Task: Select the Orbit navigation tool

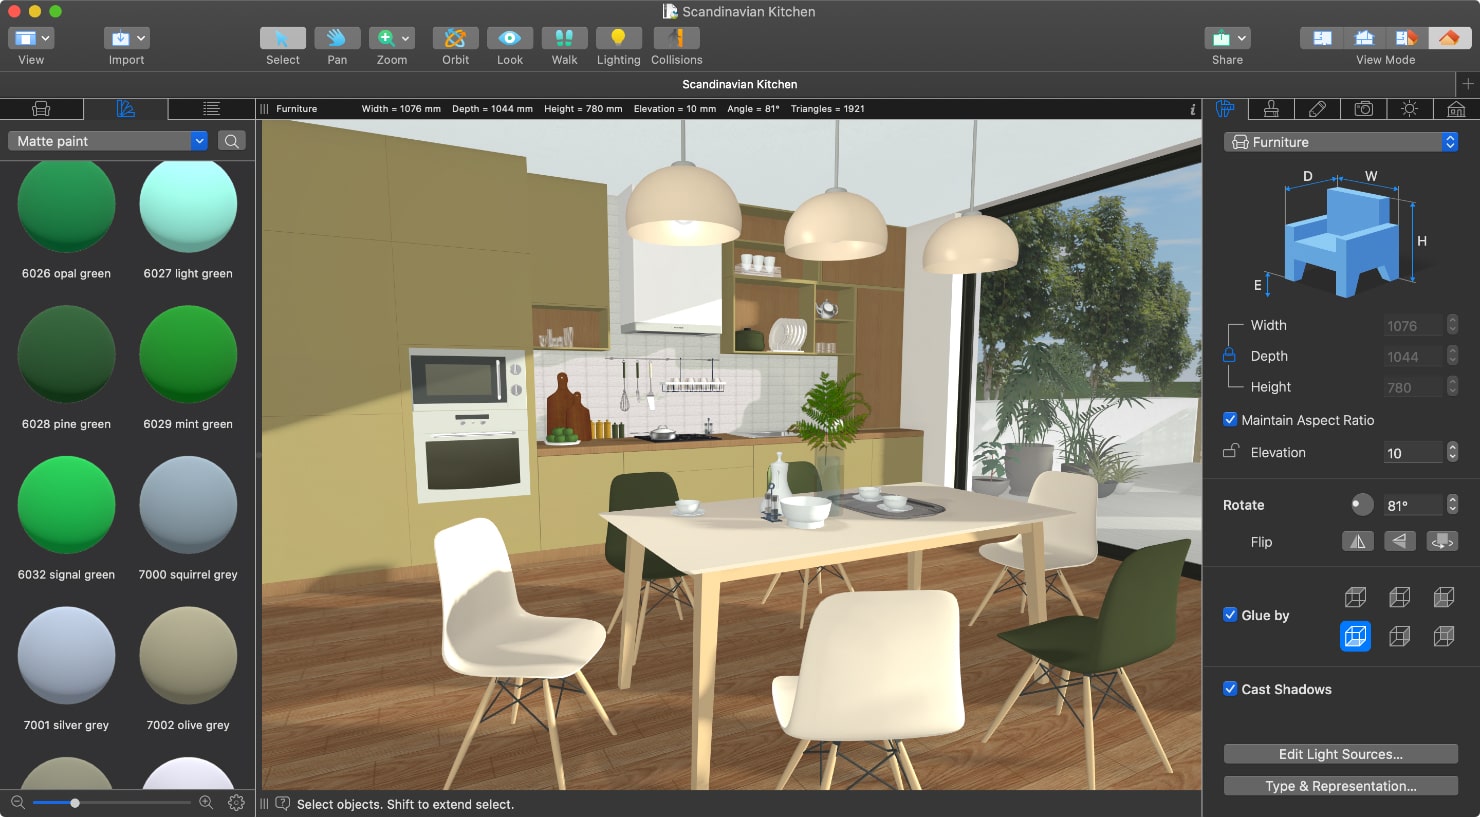Action: 455,38
